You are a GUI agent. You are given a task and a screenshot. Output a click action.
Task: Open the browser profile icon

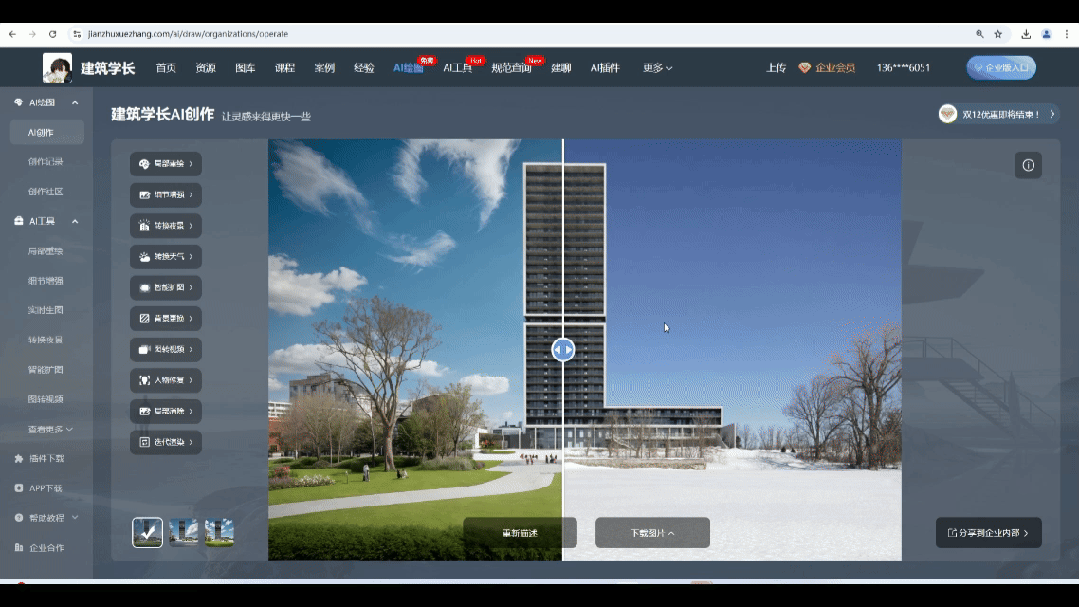[1047, 34]
